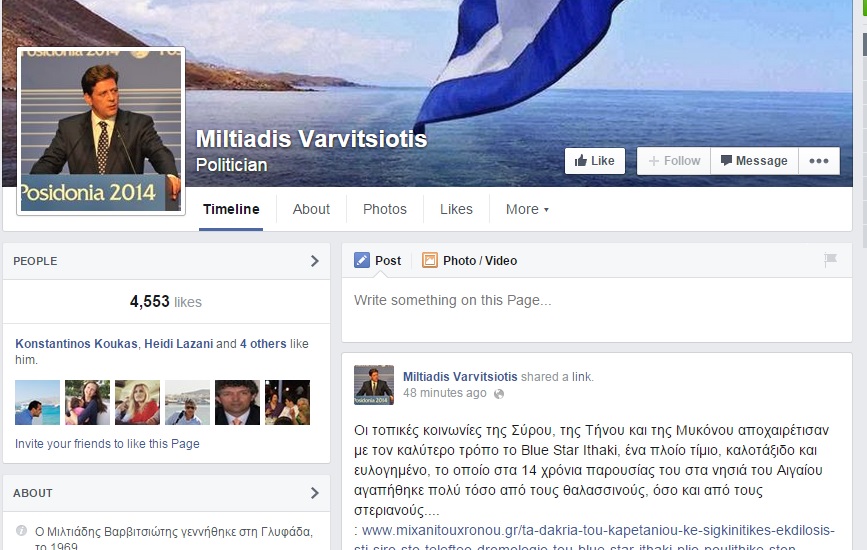Open the More dropdown tab

pos(527,209)
